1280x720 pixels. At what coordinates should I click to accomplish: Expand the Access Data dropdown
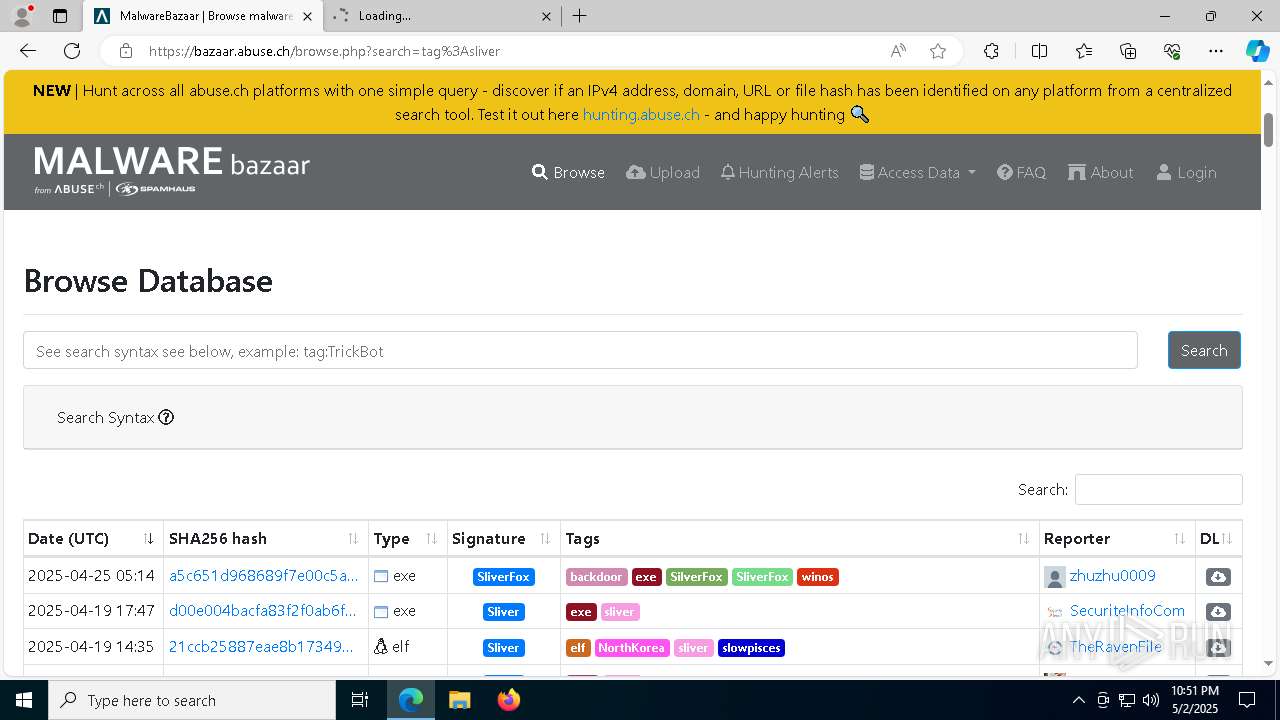point(917,172)
